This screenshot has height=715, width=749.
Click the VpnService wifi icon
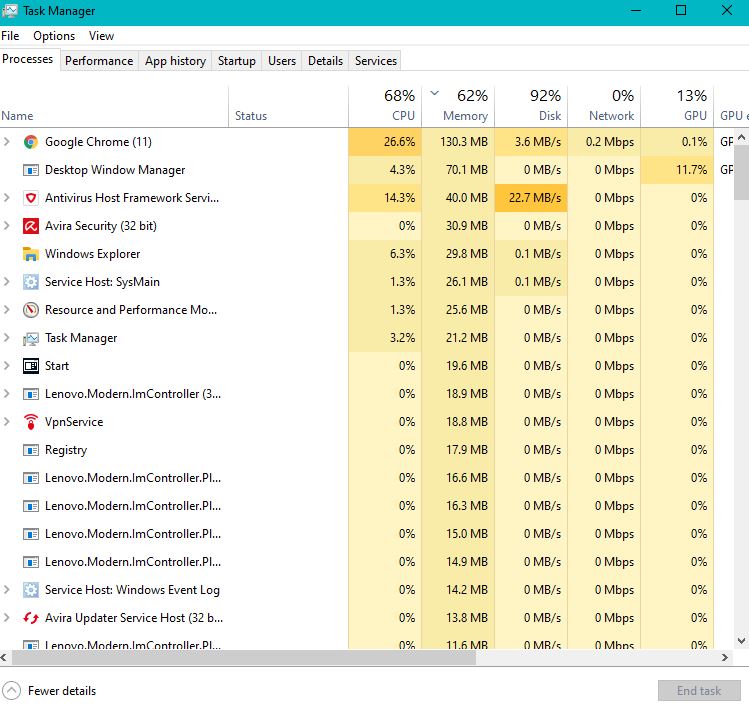coord(31,422)
